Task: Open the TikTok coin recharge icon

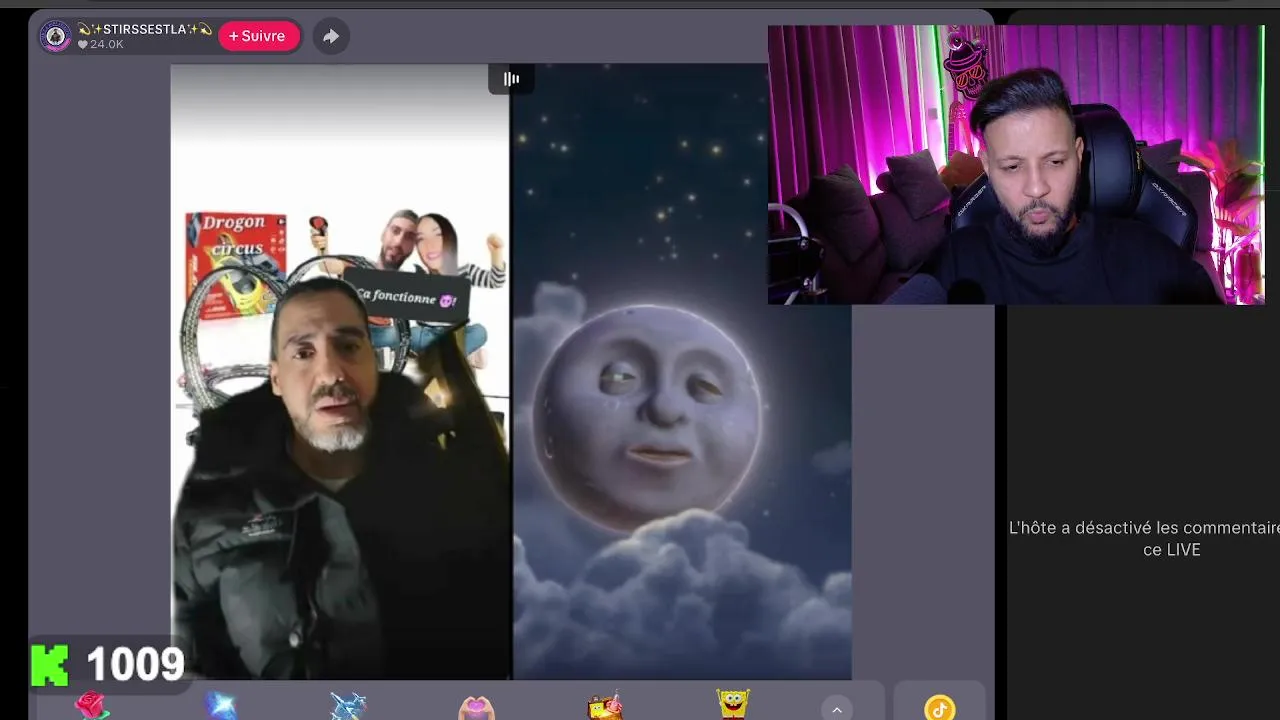Action: (939, 709)
